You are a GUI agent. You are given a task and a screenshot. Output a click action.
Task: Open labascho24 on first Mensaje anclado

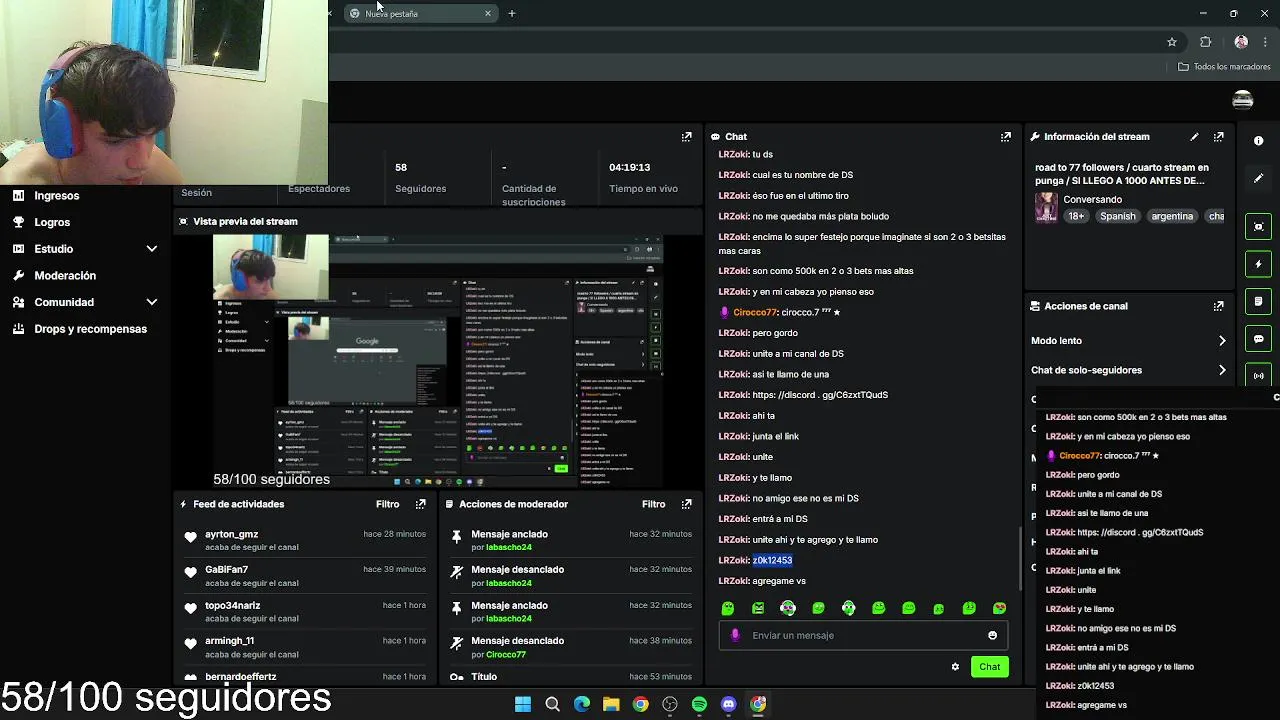tap(509, 548)
